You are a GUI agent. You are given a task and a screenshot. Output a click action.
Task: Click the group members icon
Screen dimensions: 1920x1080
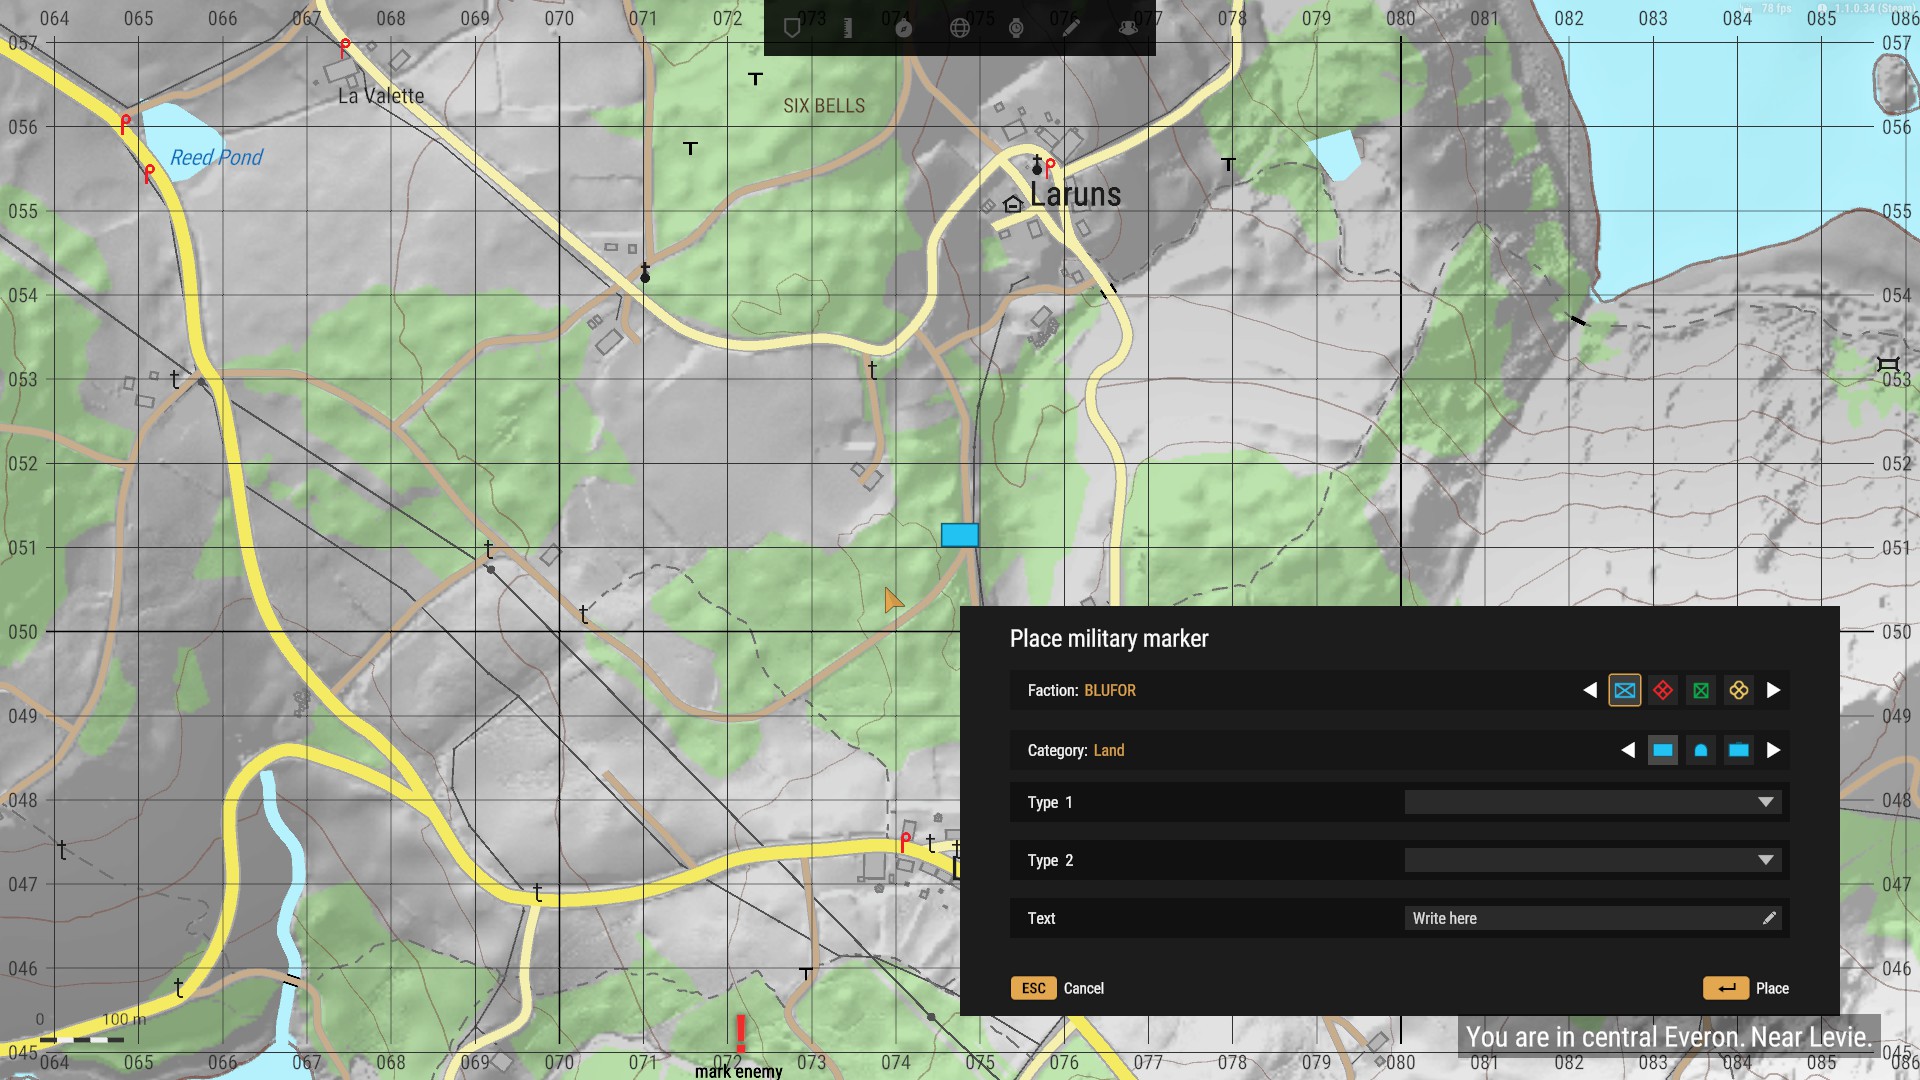click(1128, 28)
